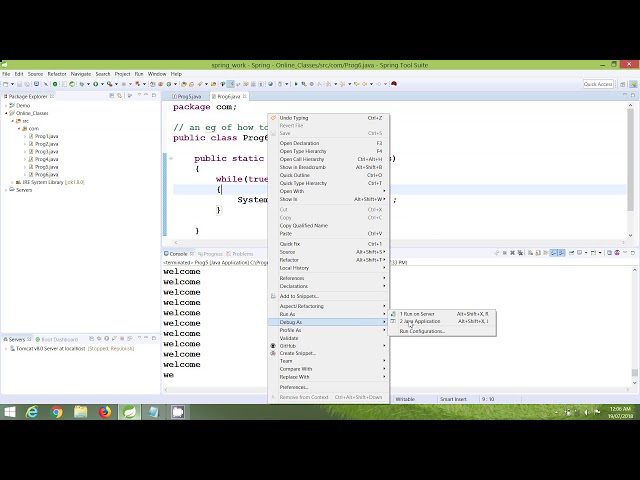Switch to Prog5.java editor tab
The image size is (640, 480).
point(189,97)
